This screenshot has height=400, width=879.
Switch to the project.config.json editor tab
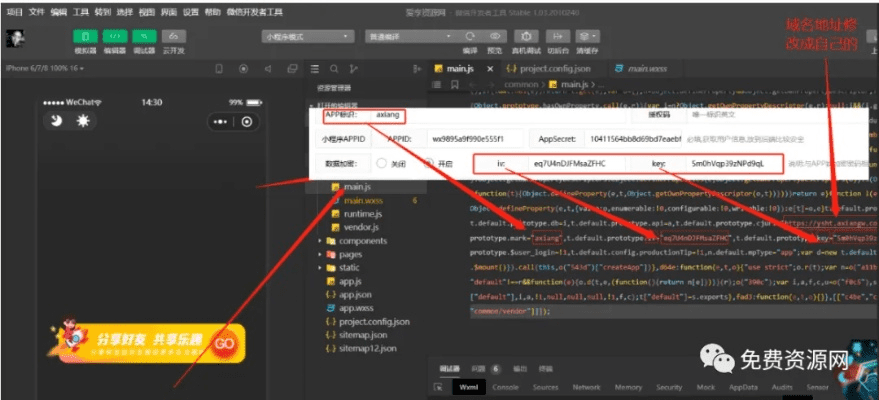point(549,70)
